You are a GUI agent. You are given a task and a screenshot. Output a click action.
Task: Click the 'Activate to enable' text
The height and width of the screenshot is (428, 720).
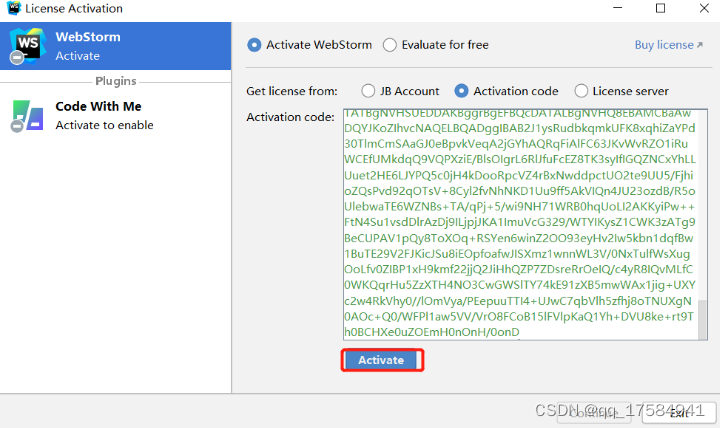click(104, 125)
